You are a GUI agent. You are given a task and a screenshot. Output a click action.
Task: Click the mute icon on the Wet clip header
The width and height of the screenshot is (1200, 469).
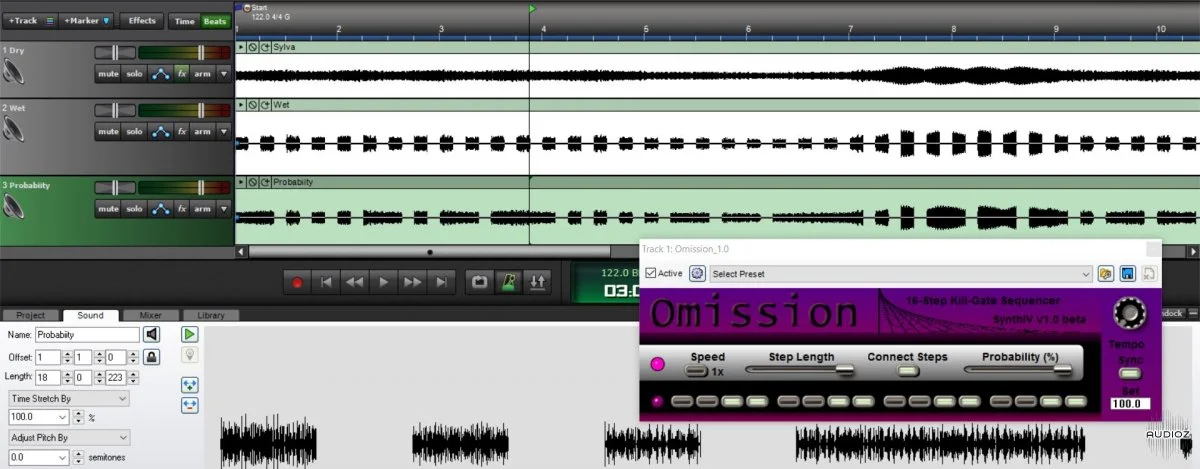coord(253,104)
